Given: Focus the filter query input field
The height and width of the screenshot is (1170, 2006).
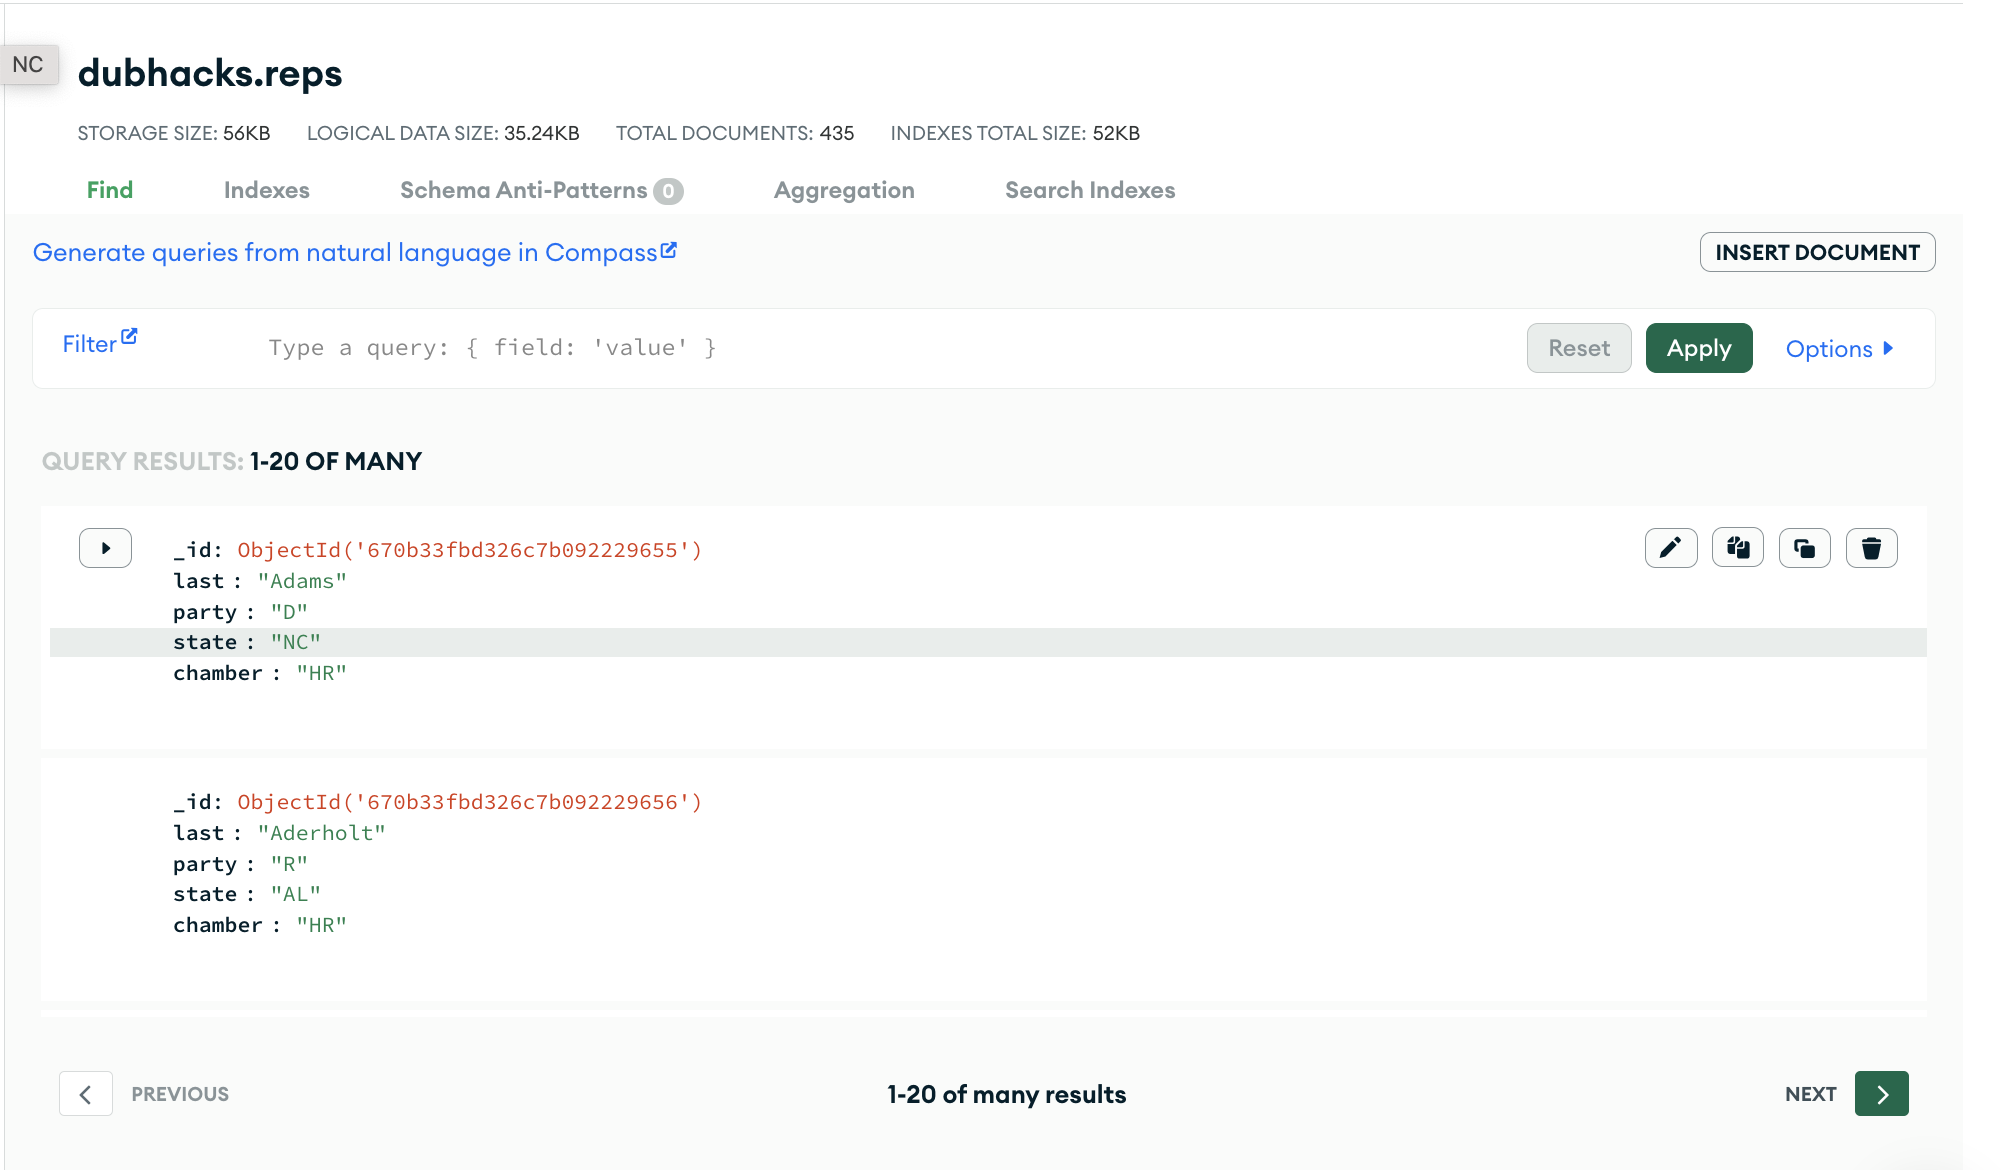Looking at the screenshot, I should pos(880,348).
